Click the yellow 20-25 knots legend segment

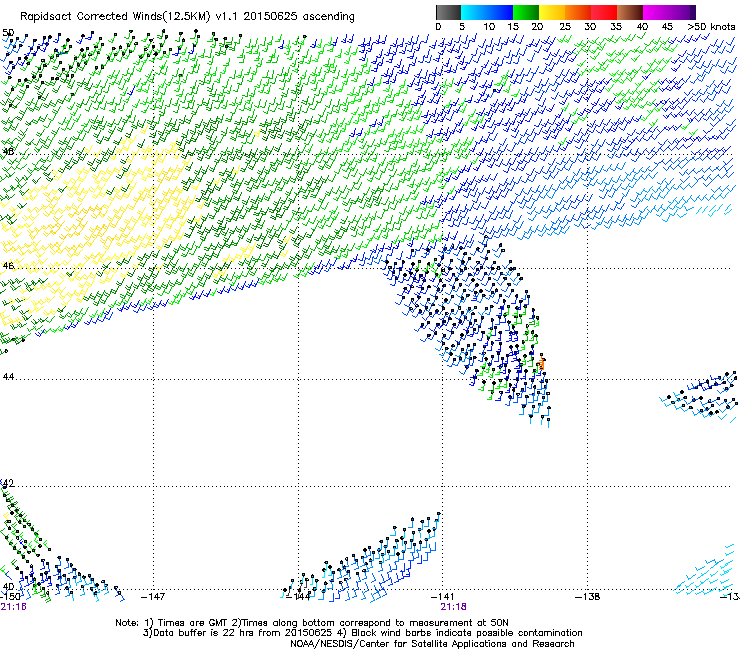click(x=552, y=12)
